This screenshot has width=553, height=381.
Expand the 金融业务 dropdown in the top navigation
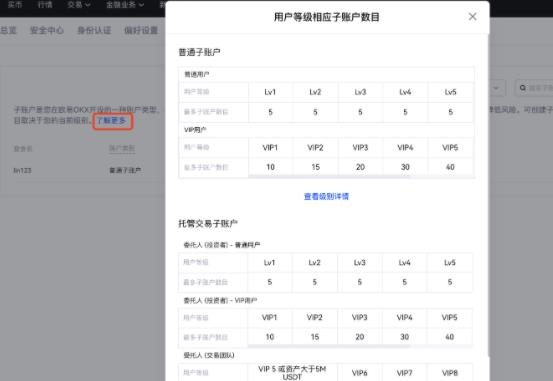coord(125,5)
